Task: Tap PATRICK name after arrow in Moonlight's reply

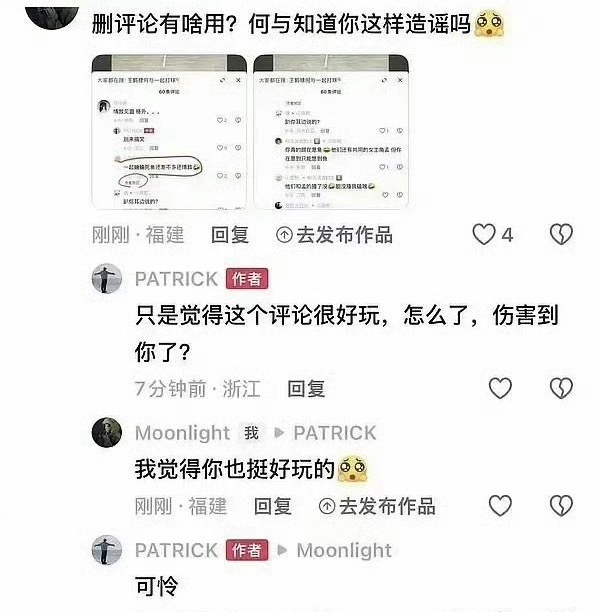Action: click(335, 433)
